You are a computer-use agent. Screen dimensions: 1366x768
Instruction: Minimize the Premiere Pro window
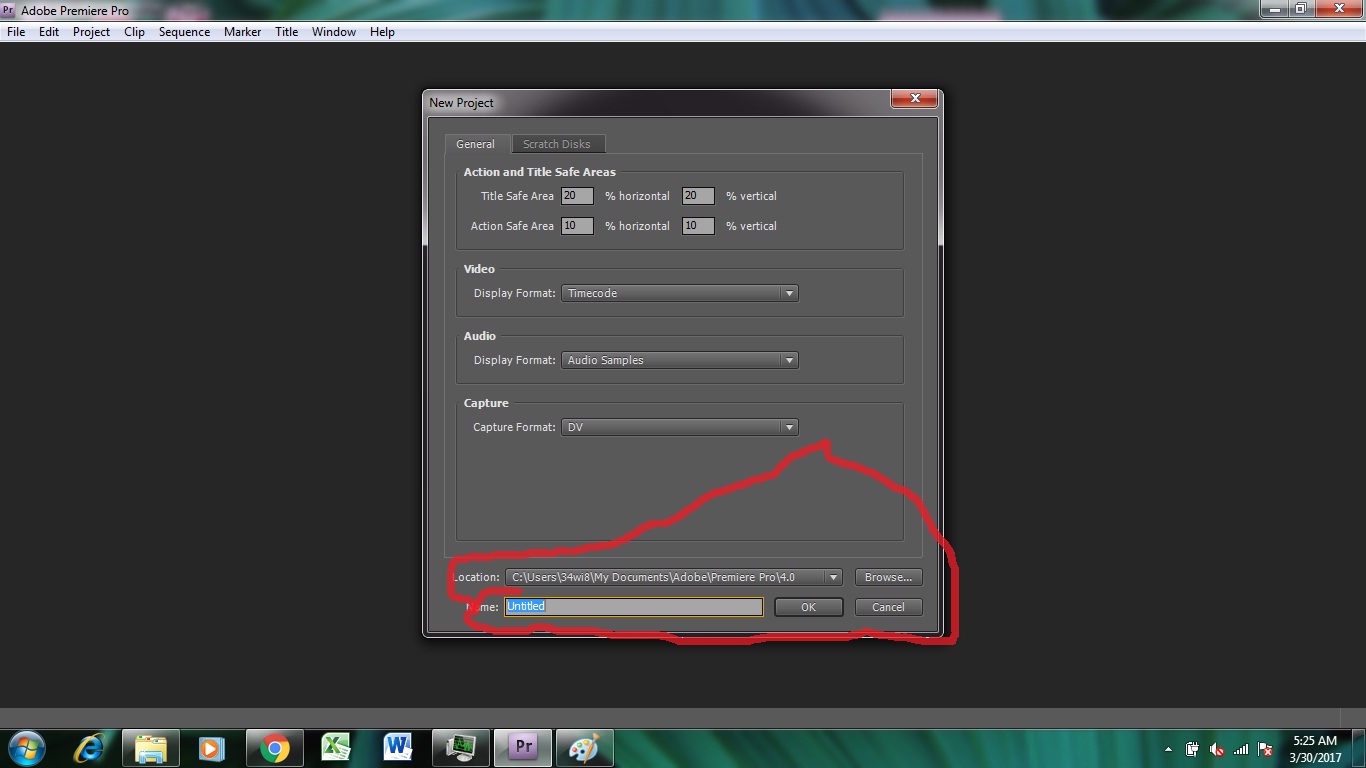tap(1273, 9)
